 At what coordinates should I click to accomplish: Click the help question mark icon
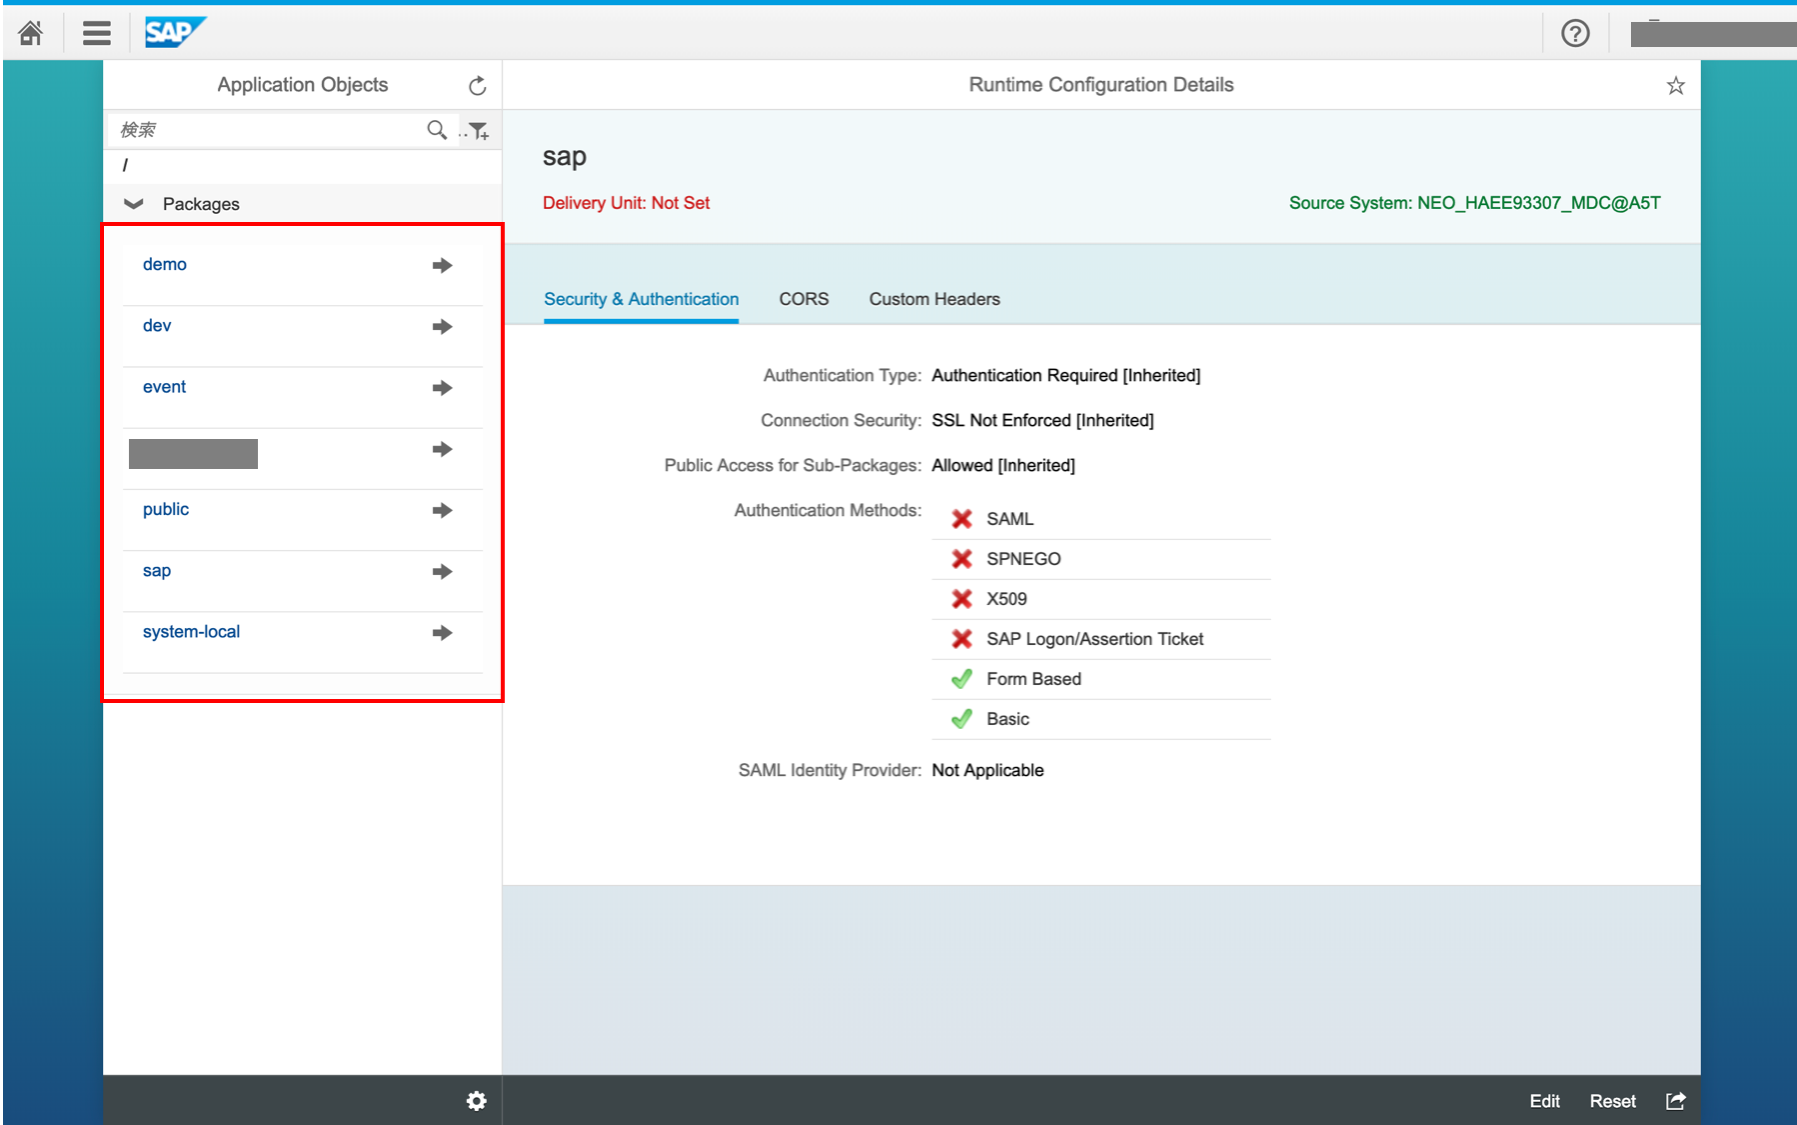click(1575, 33)
